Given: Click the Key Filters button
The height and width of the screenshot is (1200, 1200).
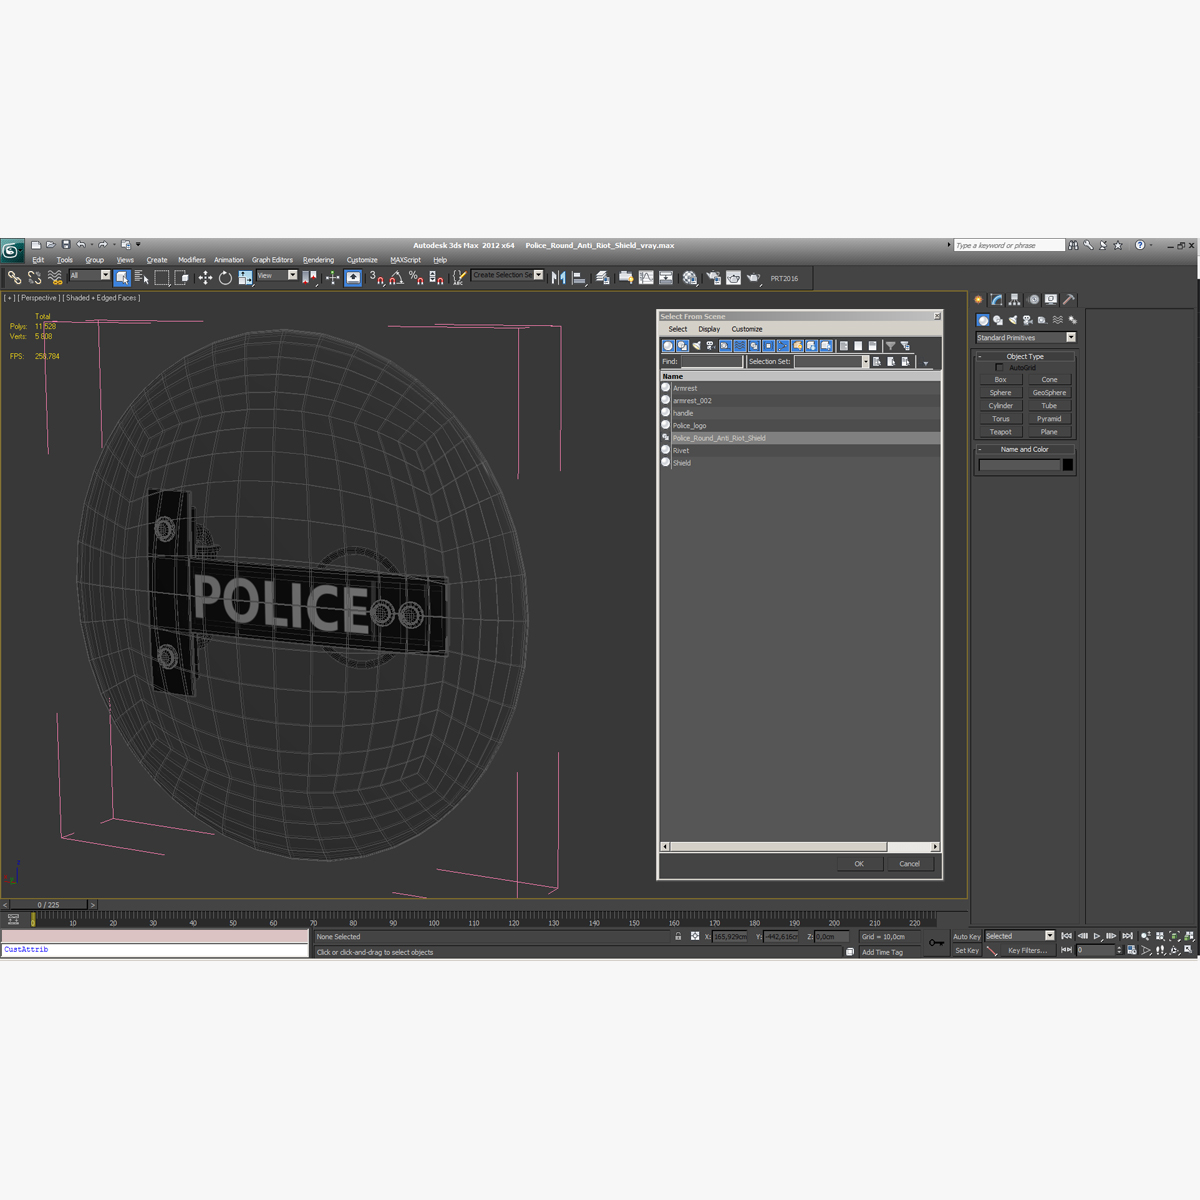Looking at the screenshot, I should coord(1027,951).
